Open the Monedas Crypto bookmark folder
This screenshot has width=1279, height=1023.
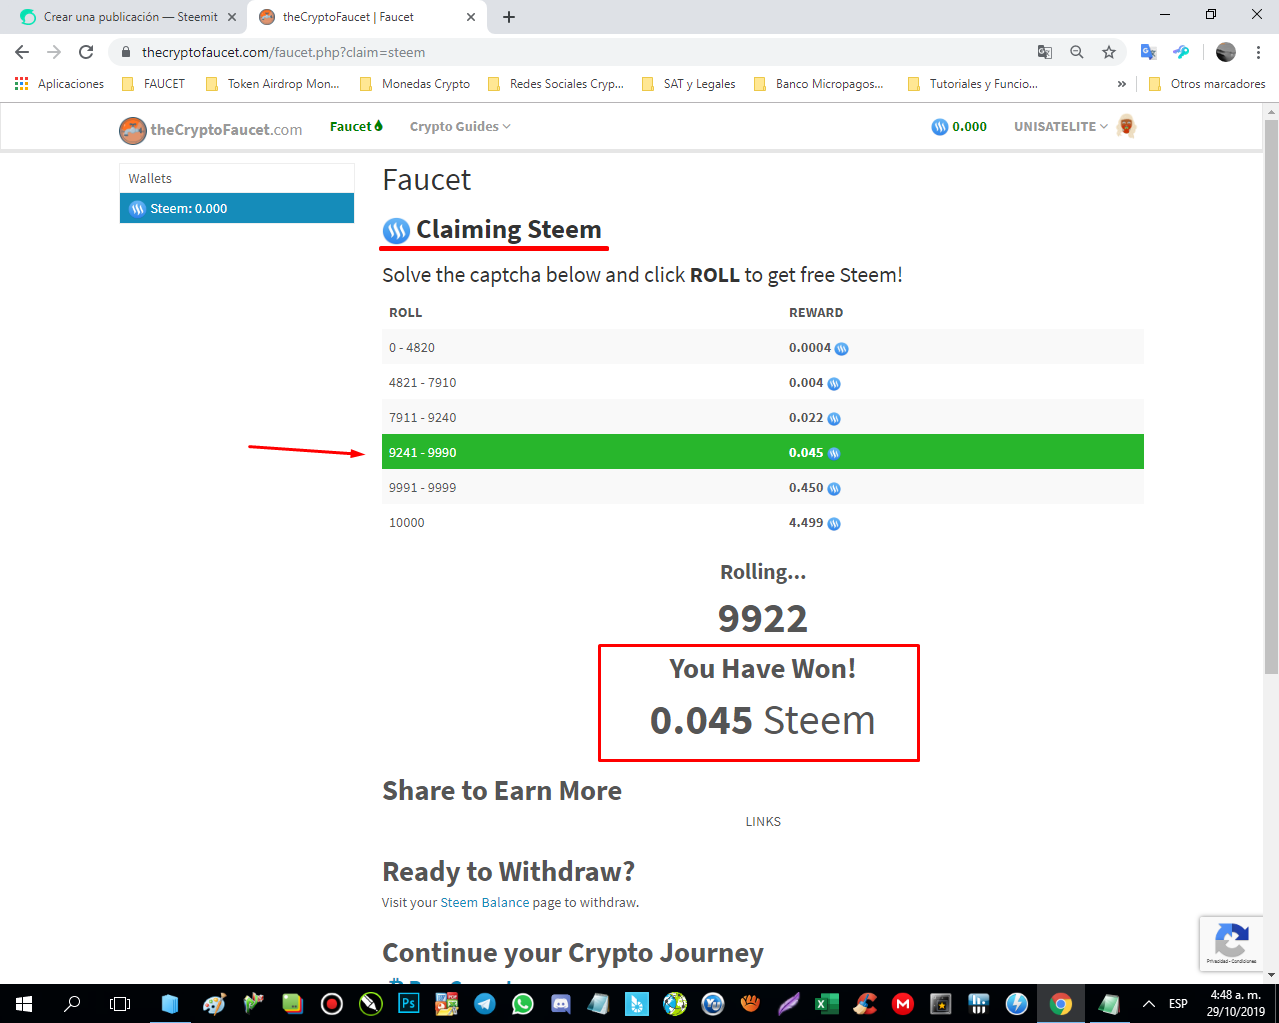tap(414, 84)
